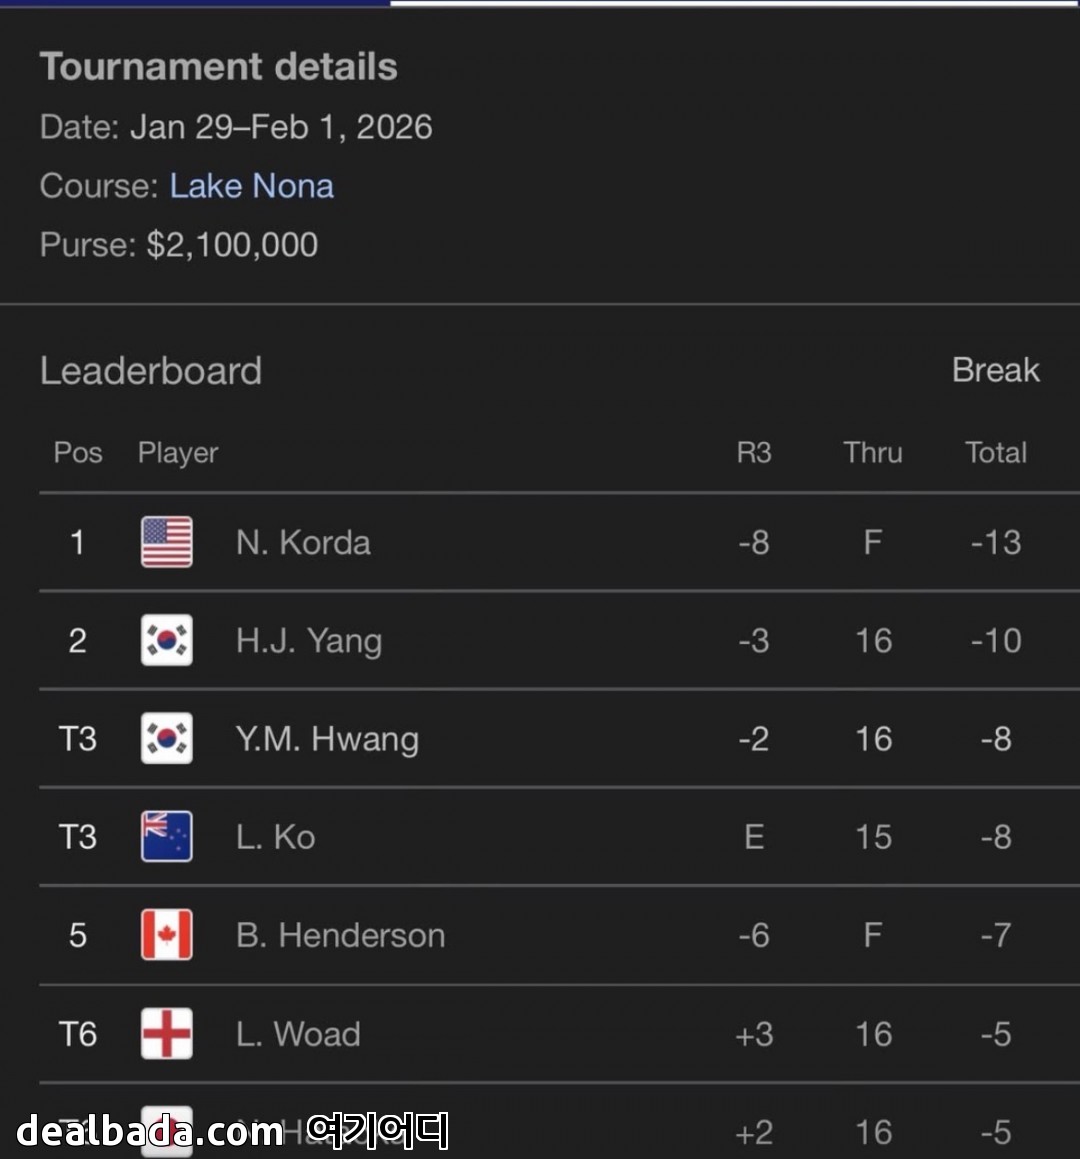This screenshot has height=1159, width=1080.
Task: Click the Player column header
Action: [178, 453]
